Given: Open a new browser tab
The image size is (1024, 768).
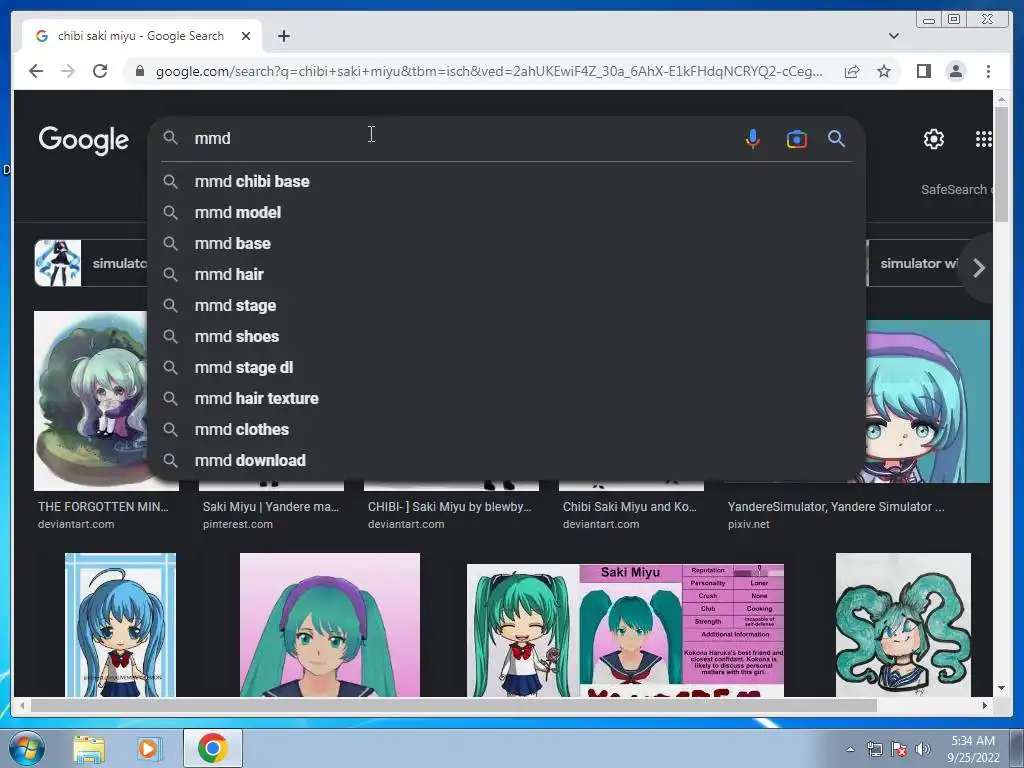Looking at the screenshot, I should 283,36.
